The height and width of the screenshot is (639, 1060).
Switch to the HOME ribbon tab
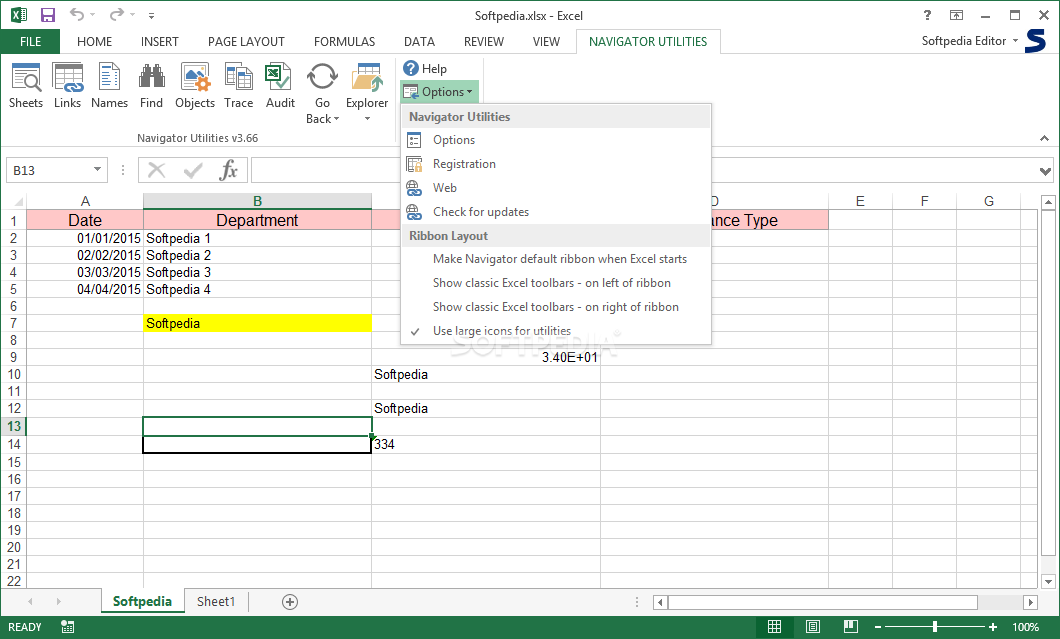[95, 41]
